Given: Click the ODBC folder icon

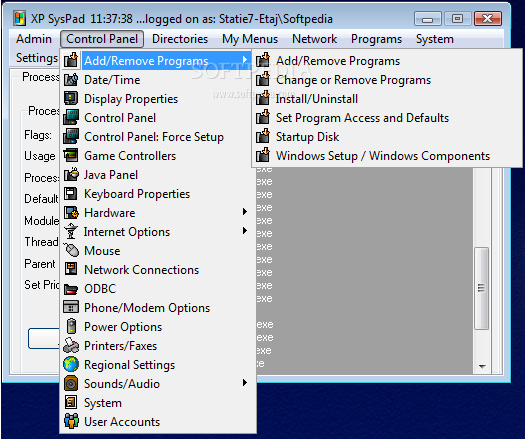Looking at the screenshot, I should point(71,289).
